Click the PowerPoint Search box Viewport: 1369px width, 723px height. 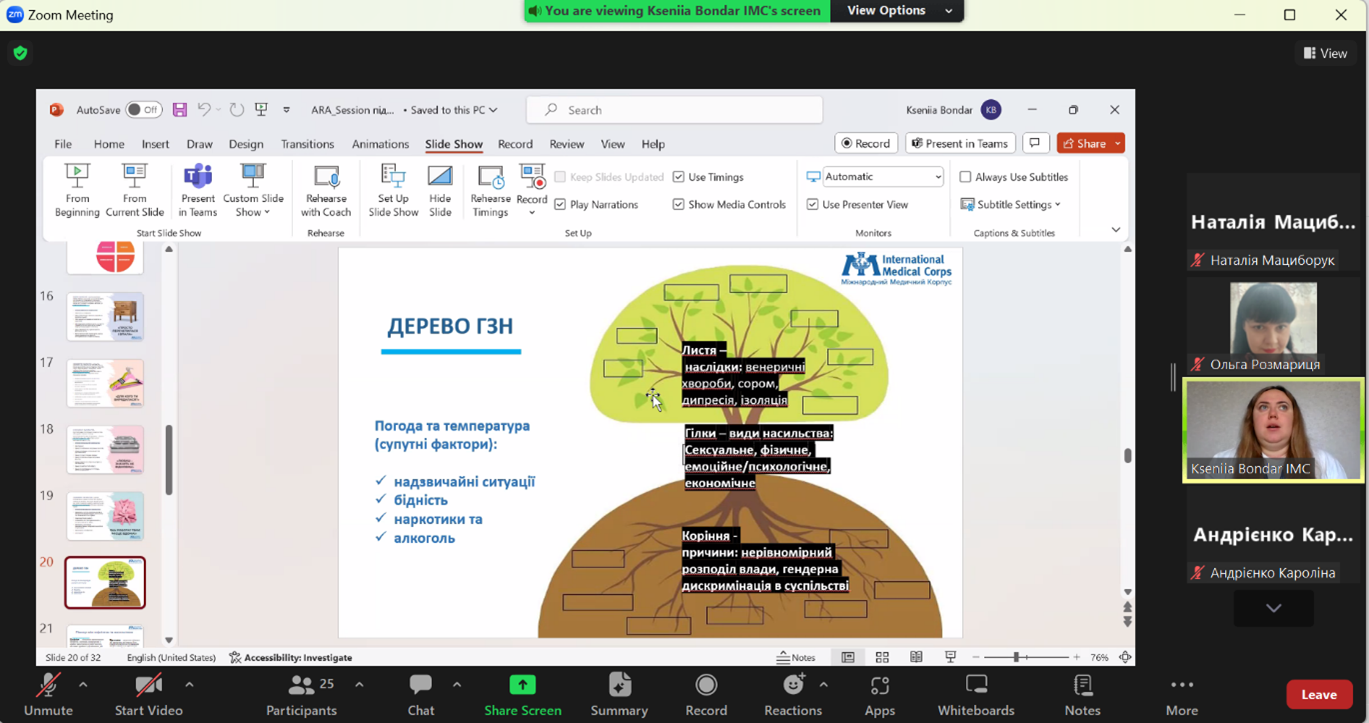point(675,110)
